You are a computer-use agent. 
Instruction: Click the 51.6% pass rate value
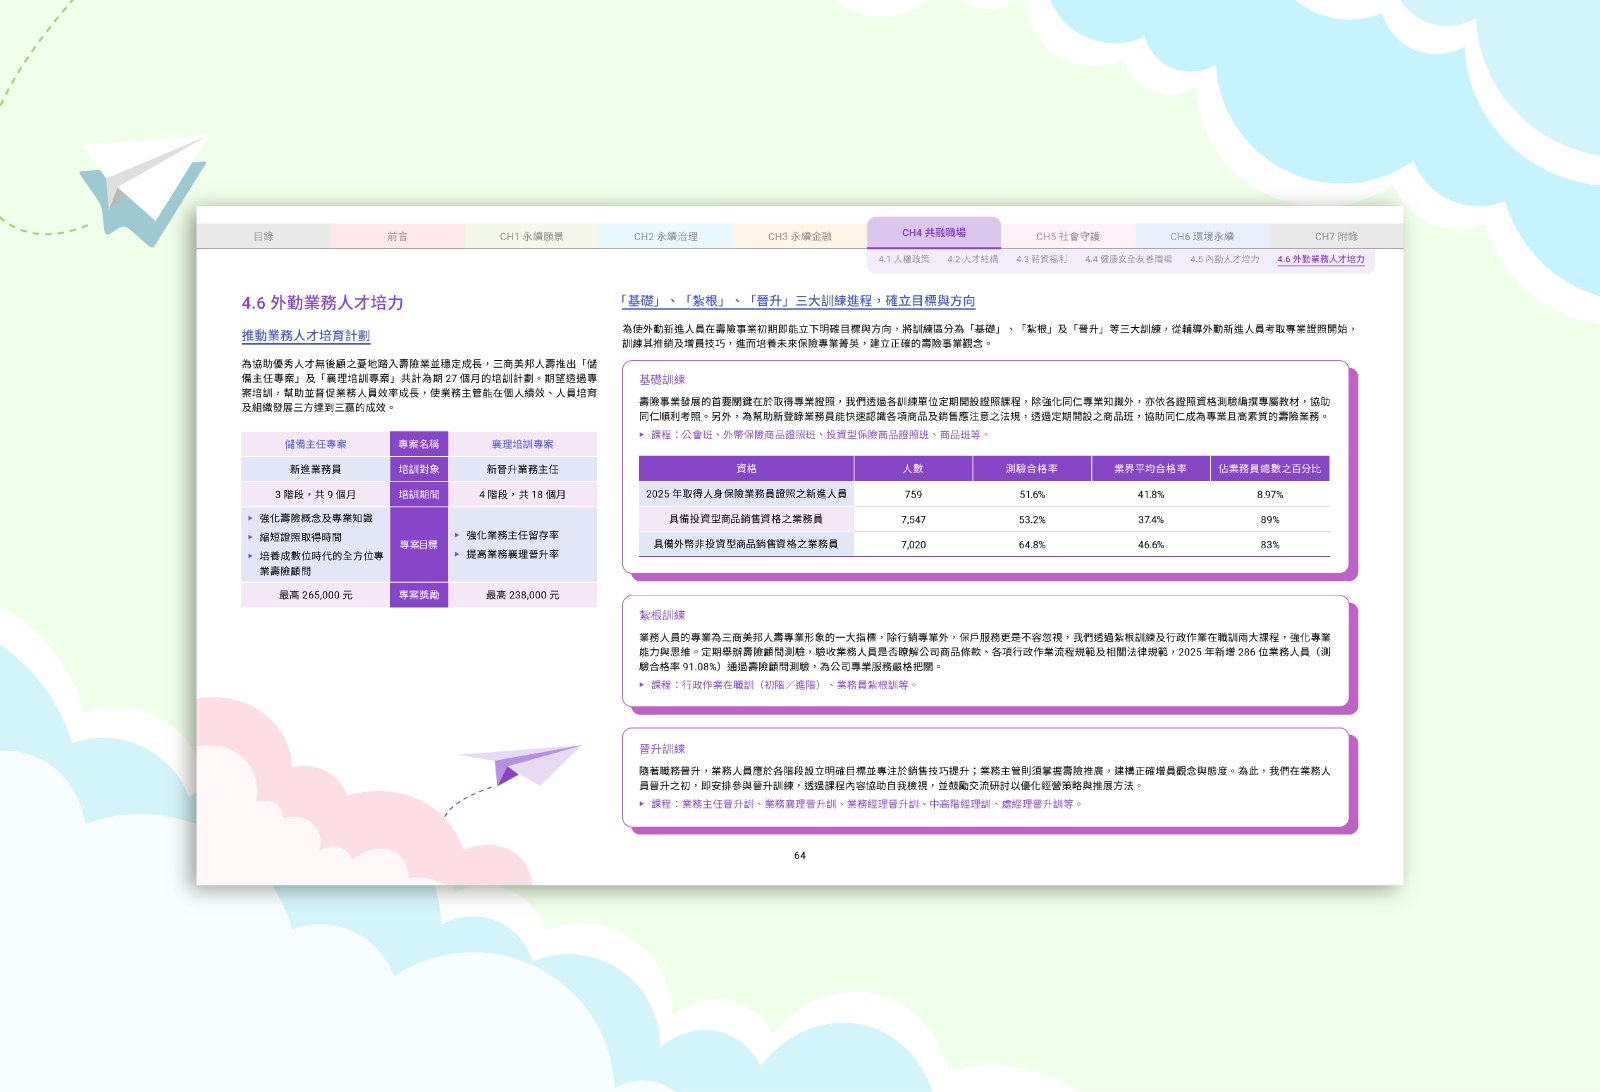[1032, 494]
